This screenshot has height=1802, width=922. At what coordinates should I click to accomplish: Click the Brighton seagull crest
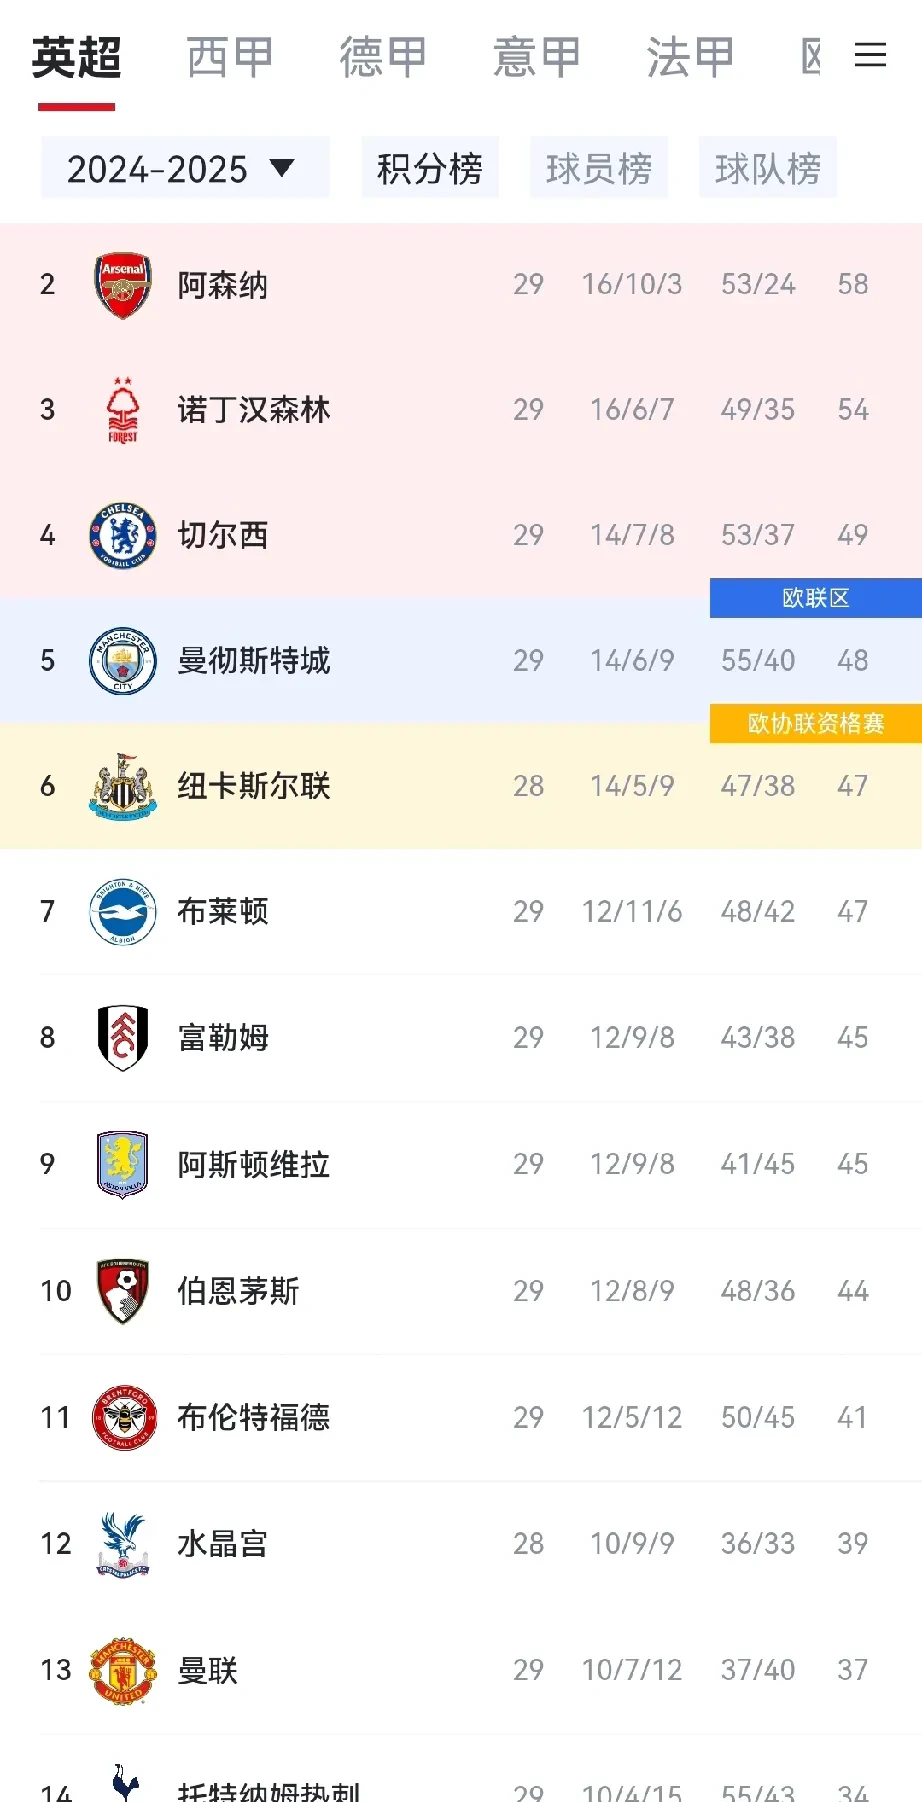click(x=122, y=911)
